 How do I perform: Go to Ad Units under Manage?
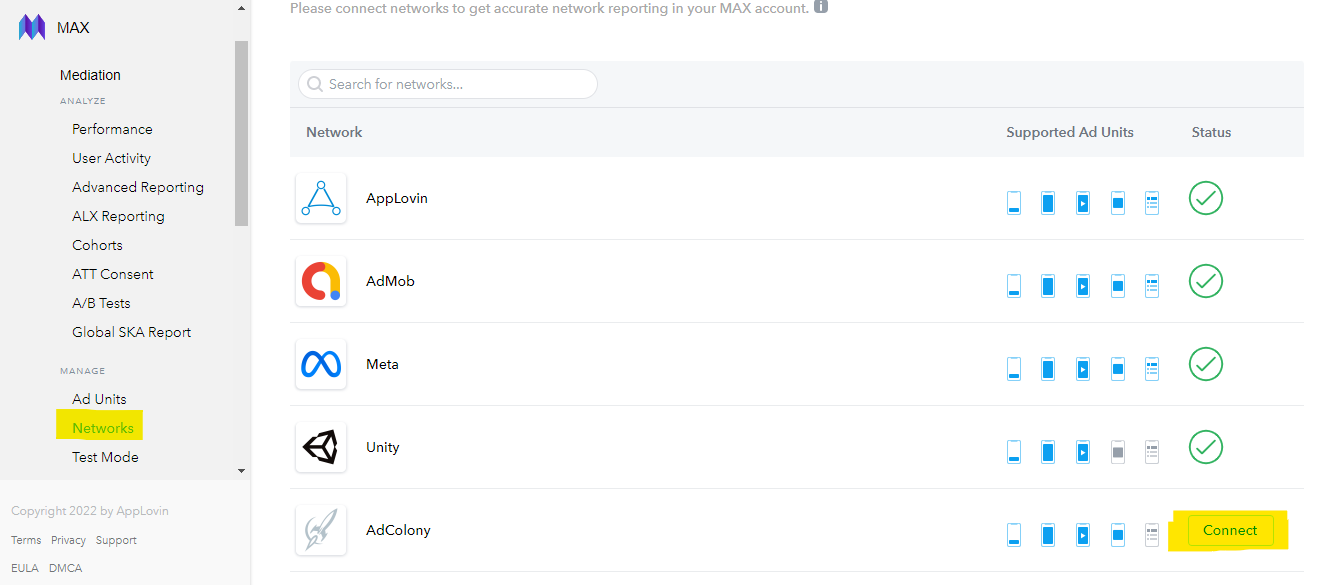click(99, 399)
